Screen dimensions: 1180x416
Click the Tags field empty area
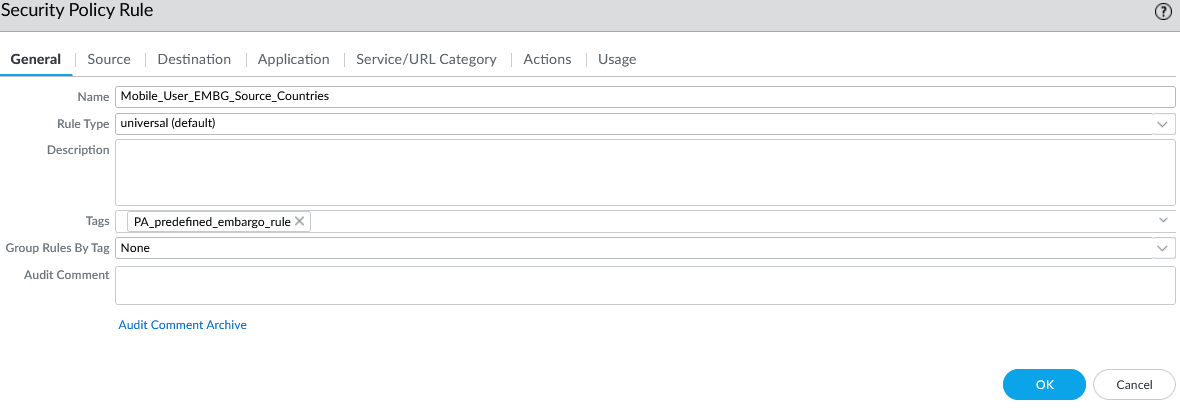700,221
